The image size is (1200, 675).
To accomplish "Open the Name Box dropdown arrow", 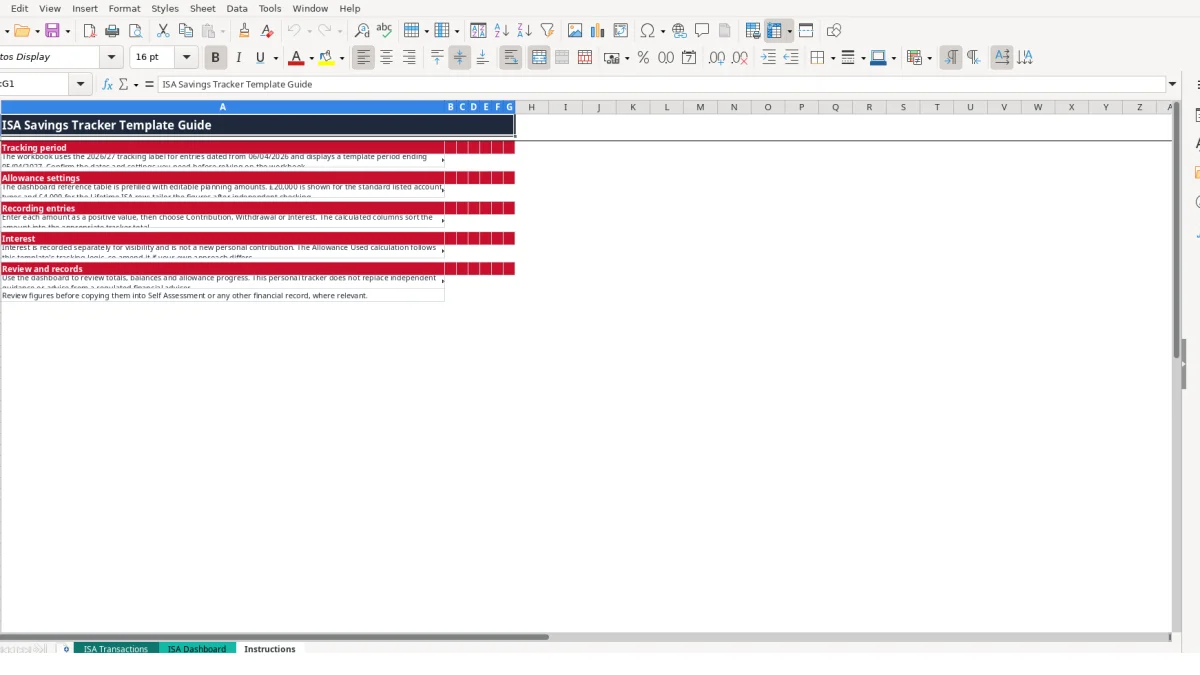I will 81,85.
